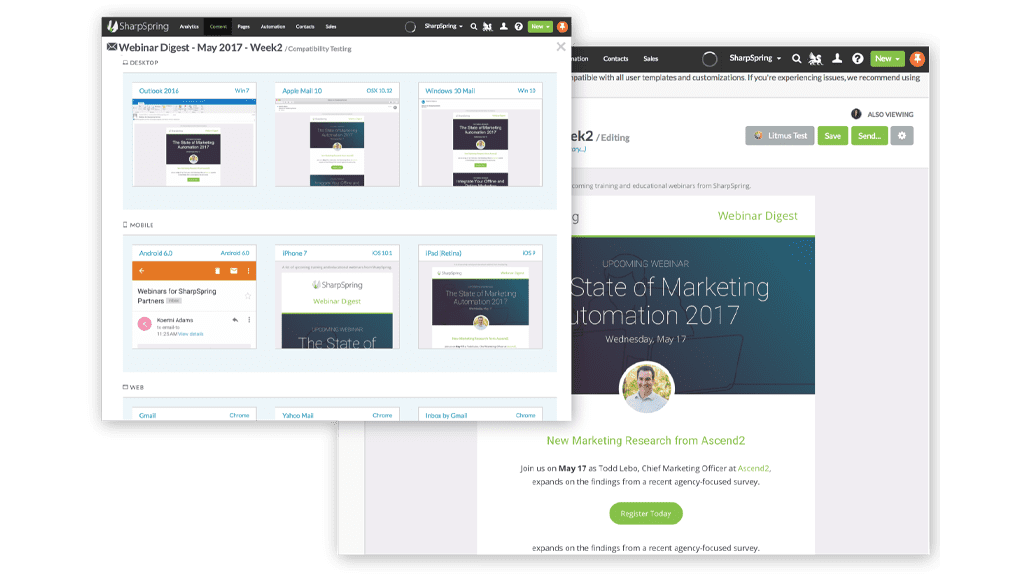
Task: Open the gear settings button next to Send
Action: [x=902, y=136]
